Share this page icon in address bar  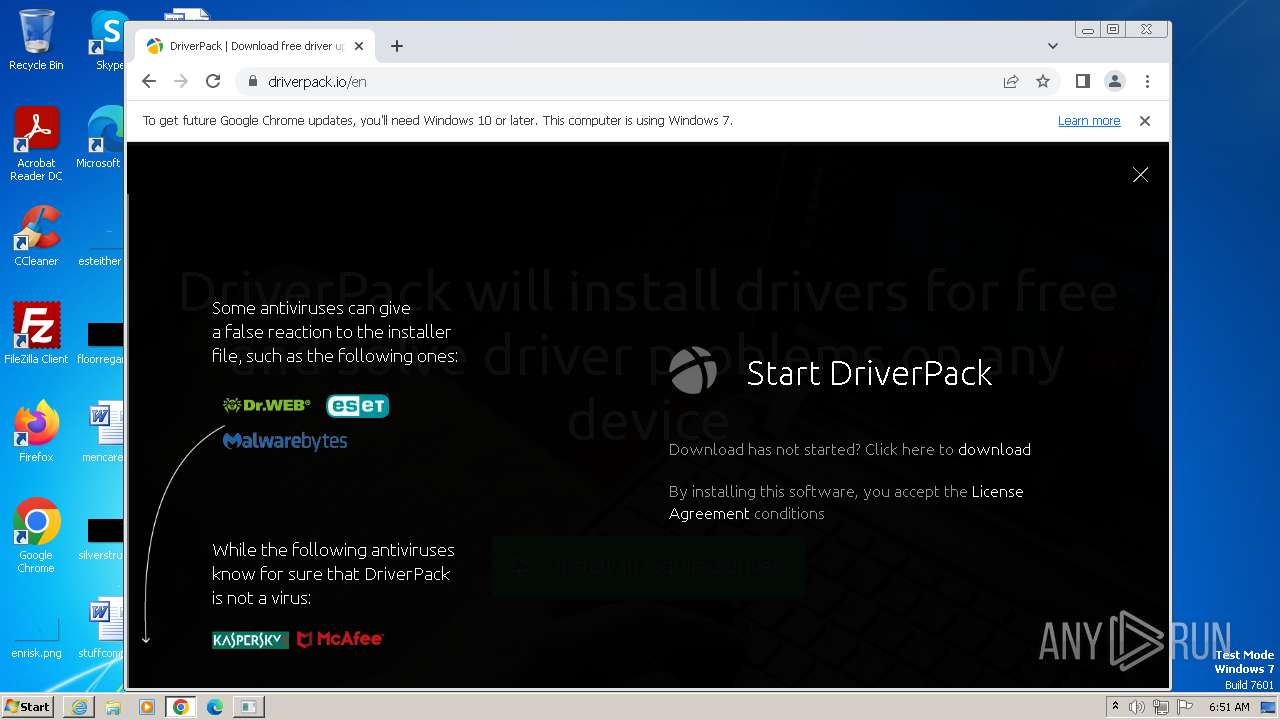tap(1011, 81)
